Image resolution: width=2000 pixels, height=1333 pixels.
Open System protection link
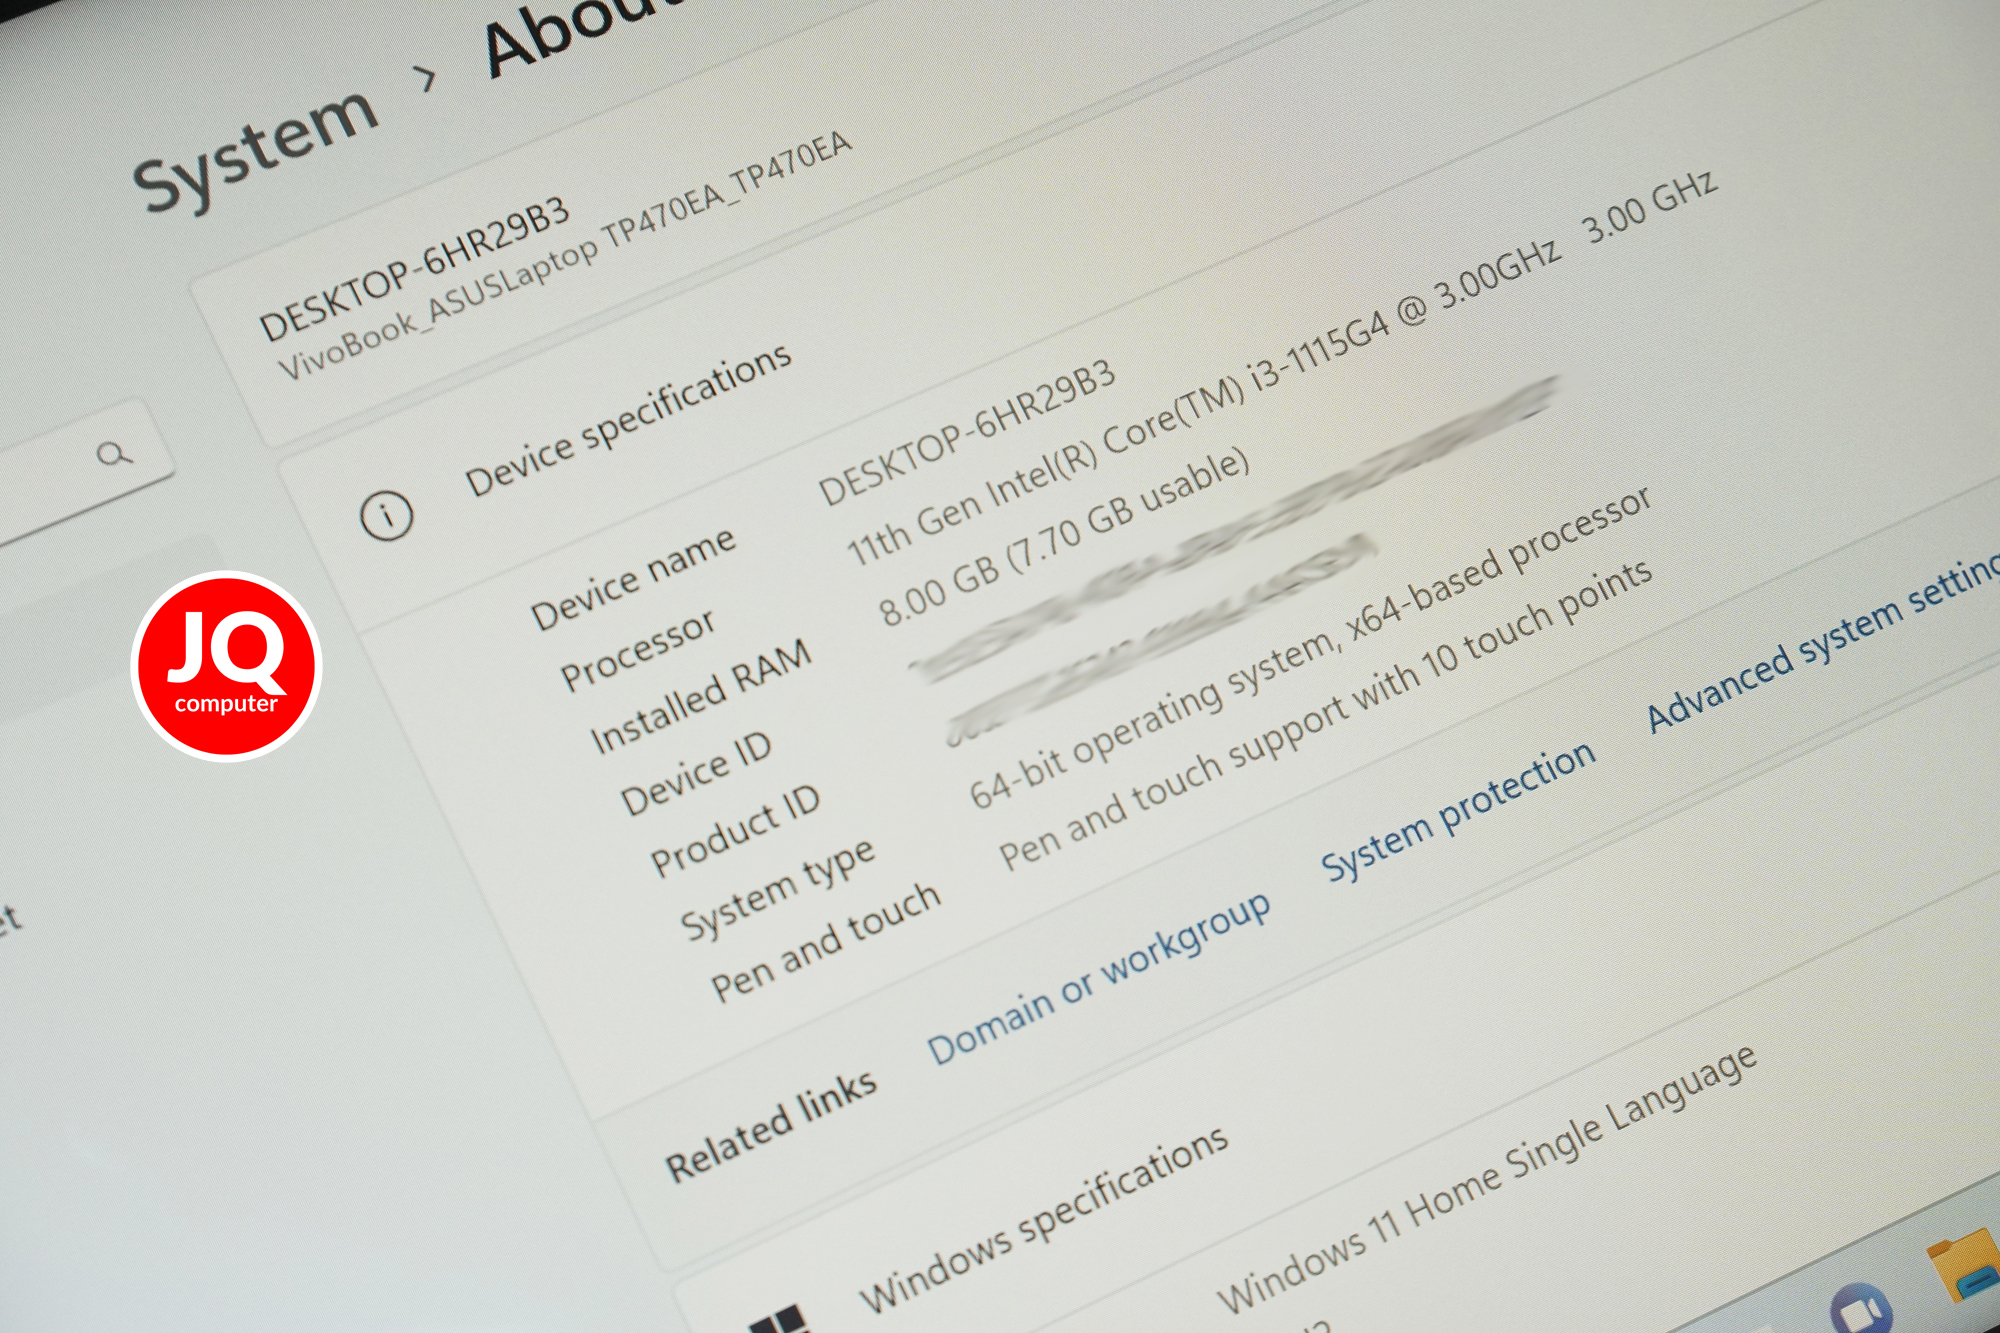pyautogui.click(x=1458, y=811)
